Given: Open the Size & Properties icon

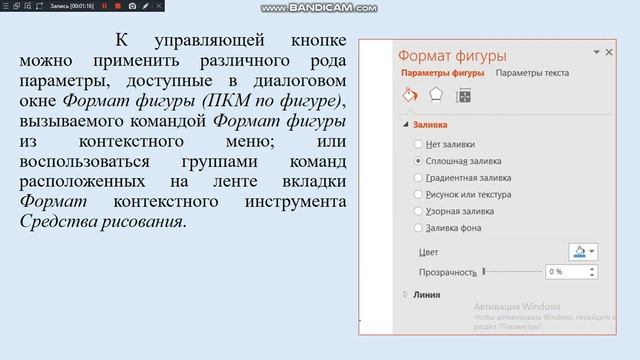Looking at the screenshot, I should point(463,96).
